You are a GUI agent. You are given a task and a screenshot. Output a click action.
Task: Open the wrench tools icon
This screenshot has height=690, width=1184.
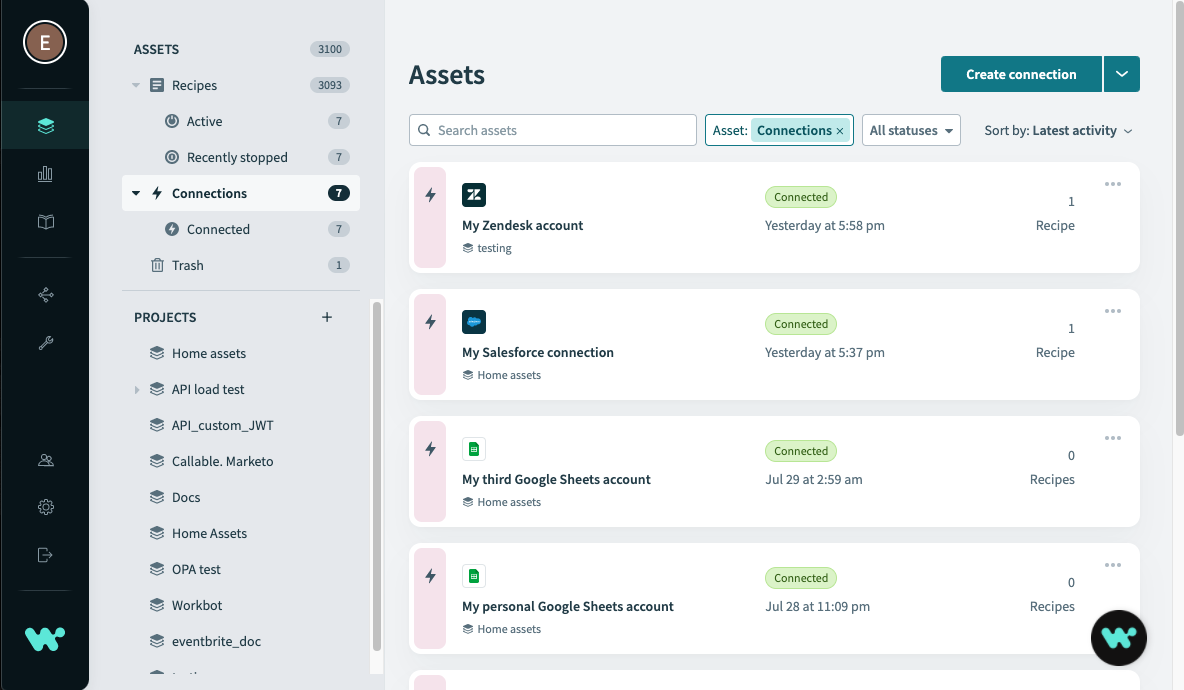pos(45,343)
